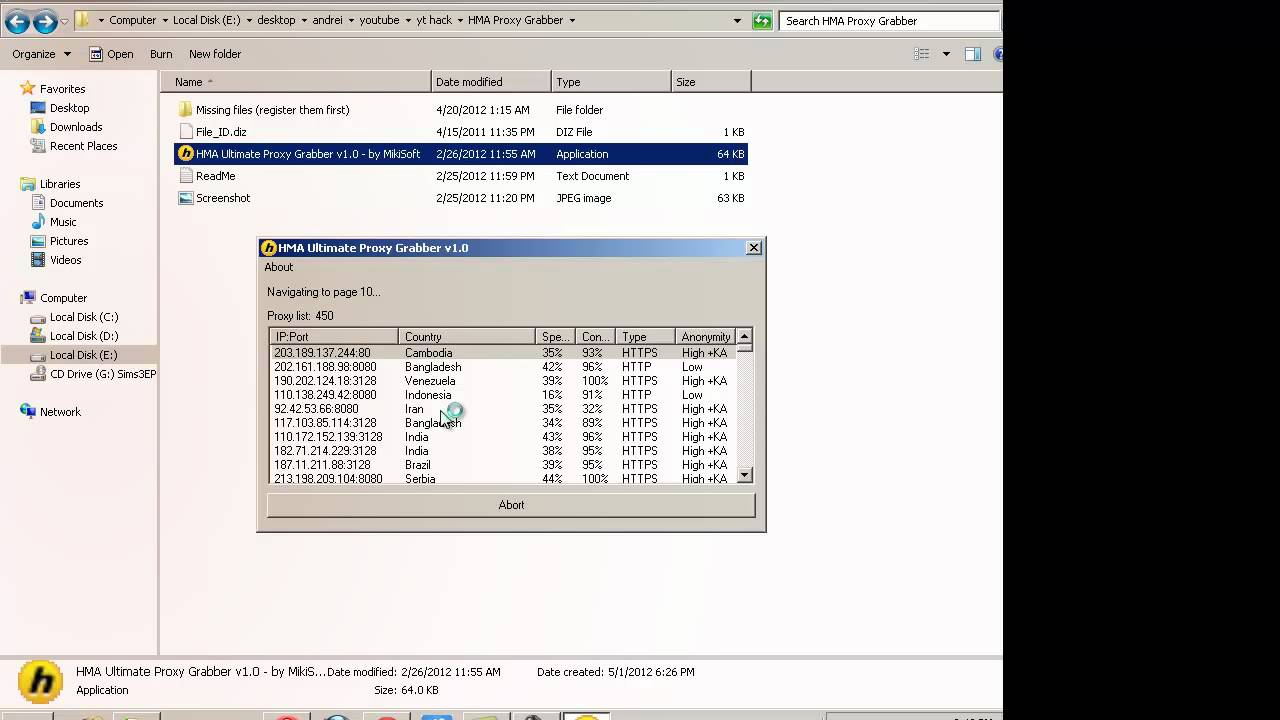Click the Favorites star heading

point(62,89)
